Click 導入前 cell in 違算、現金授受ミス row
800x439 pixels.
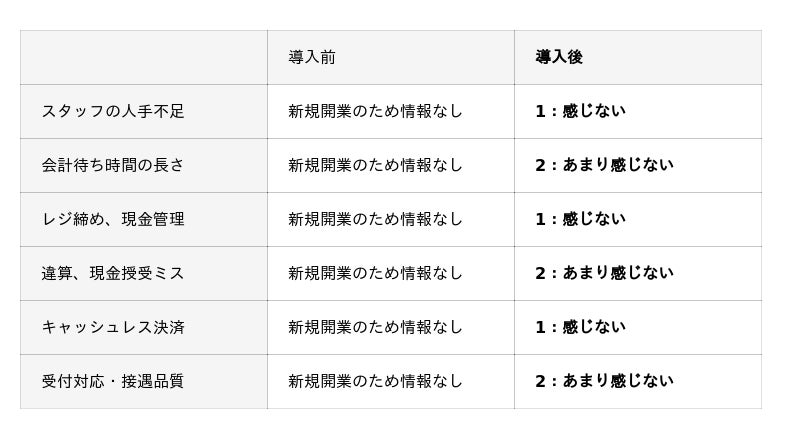(x=375, y=273)
